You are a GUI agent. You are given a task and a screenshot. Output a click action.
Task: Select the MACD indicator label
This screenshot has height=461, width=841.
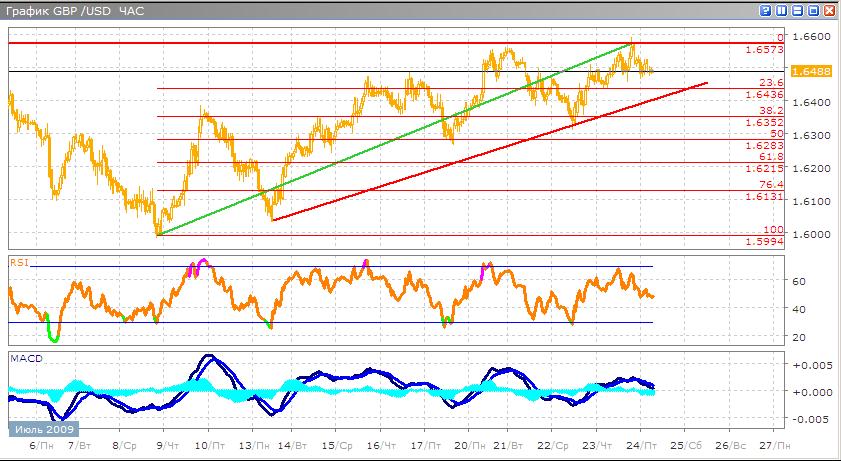[23, 357]
